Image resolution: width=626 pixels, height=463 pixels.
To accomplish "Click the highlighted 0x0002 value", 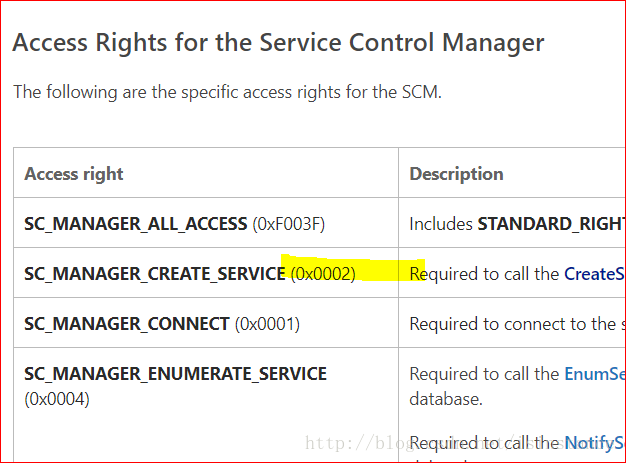I will pos(323,274).
